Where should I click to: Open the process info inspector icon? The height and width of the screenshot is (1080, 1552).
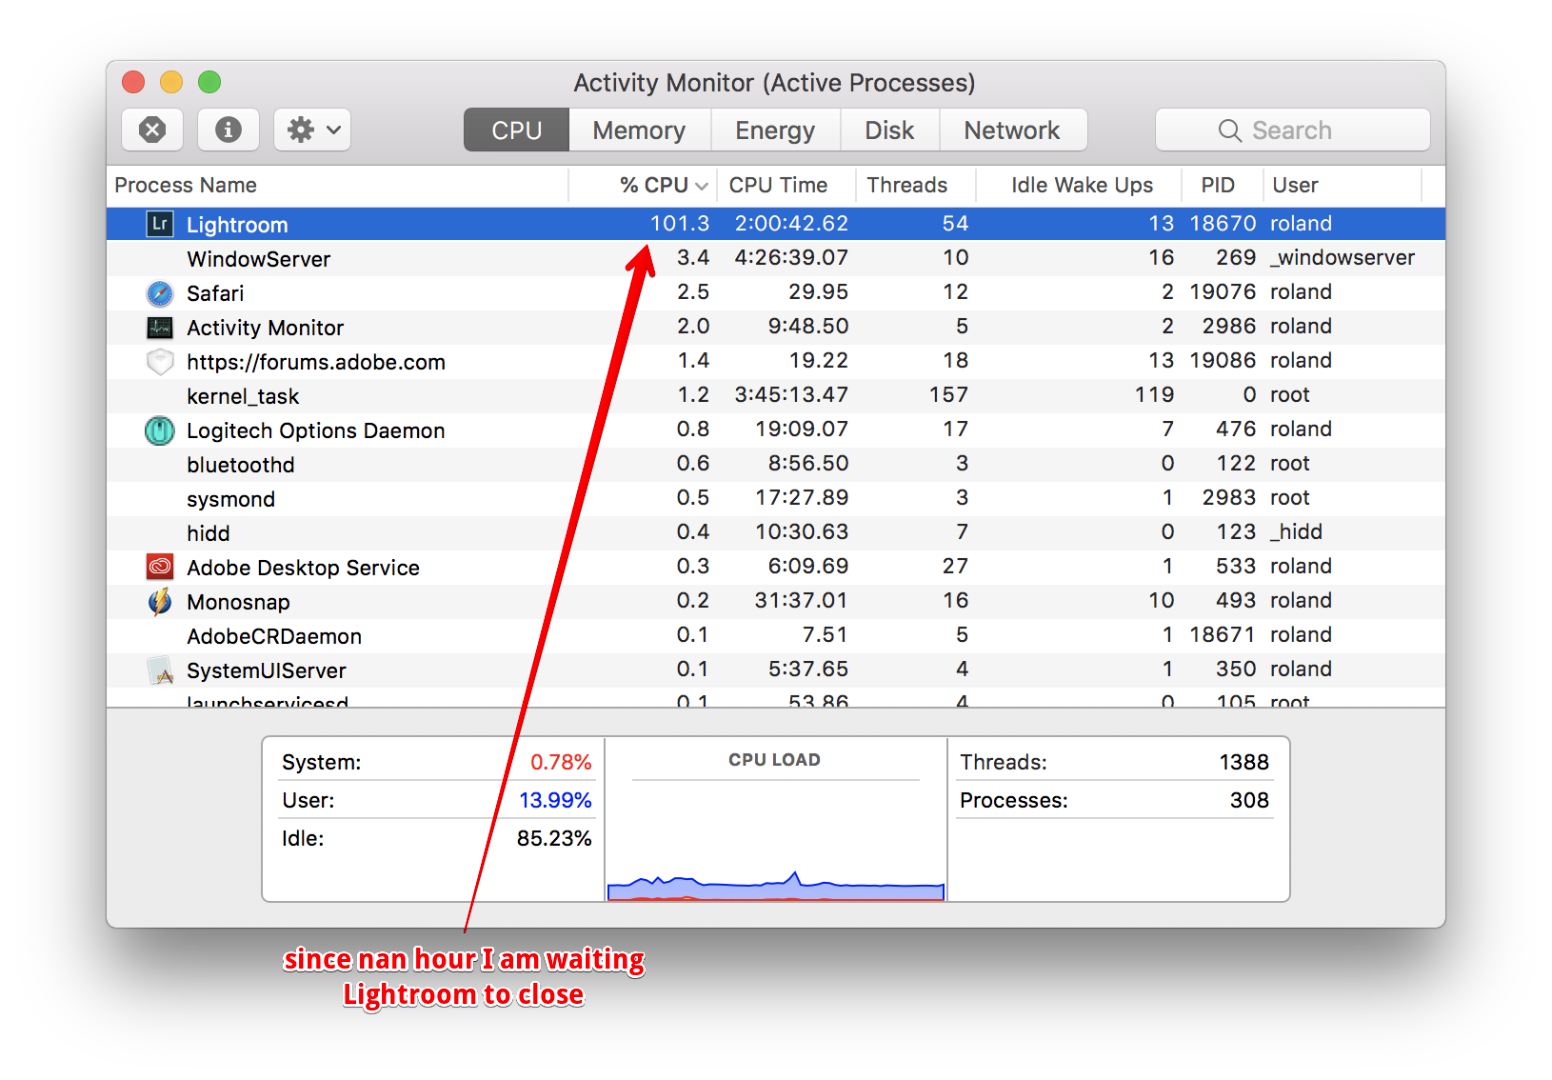click(228, 130)
